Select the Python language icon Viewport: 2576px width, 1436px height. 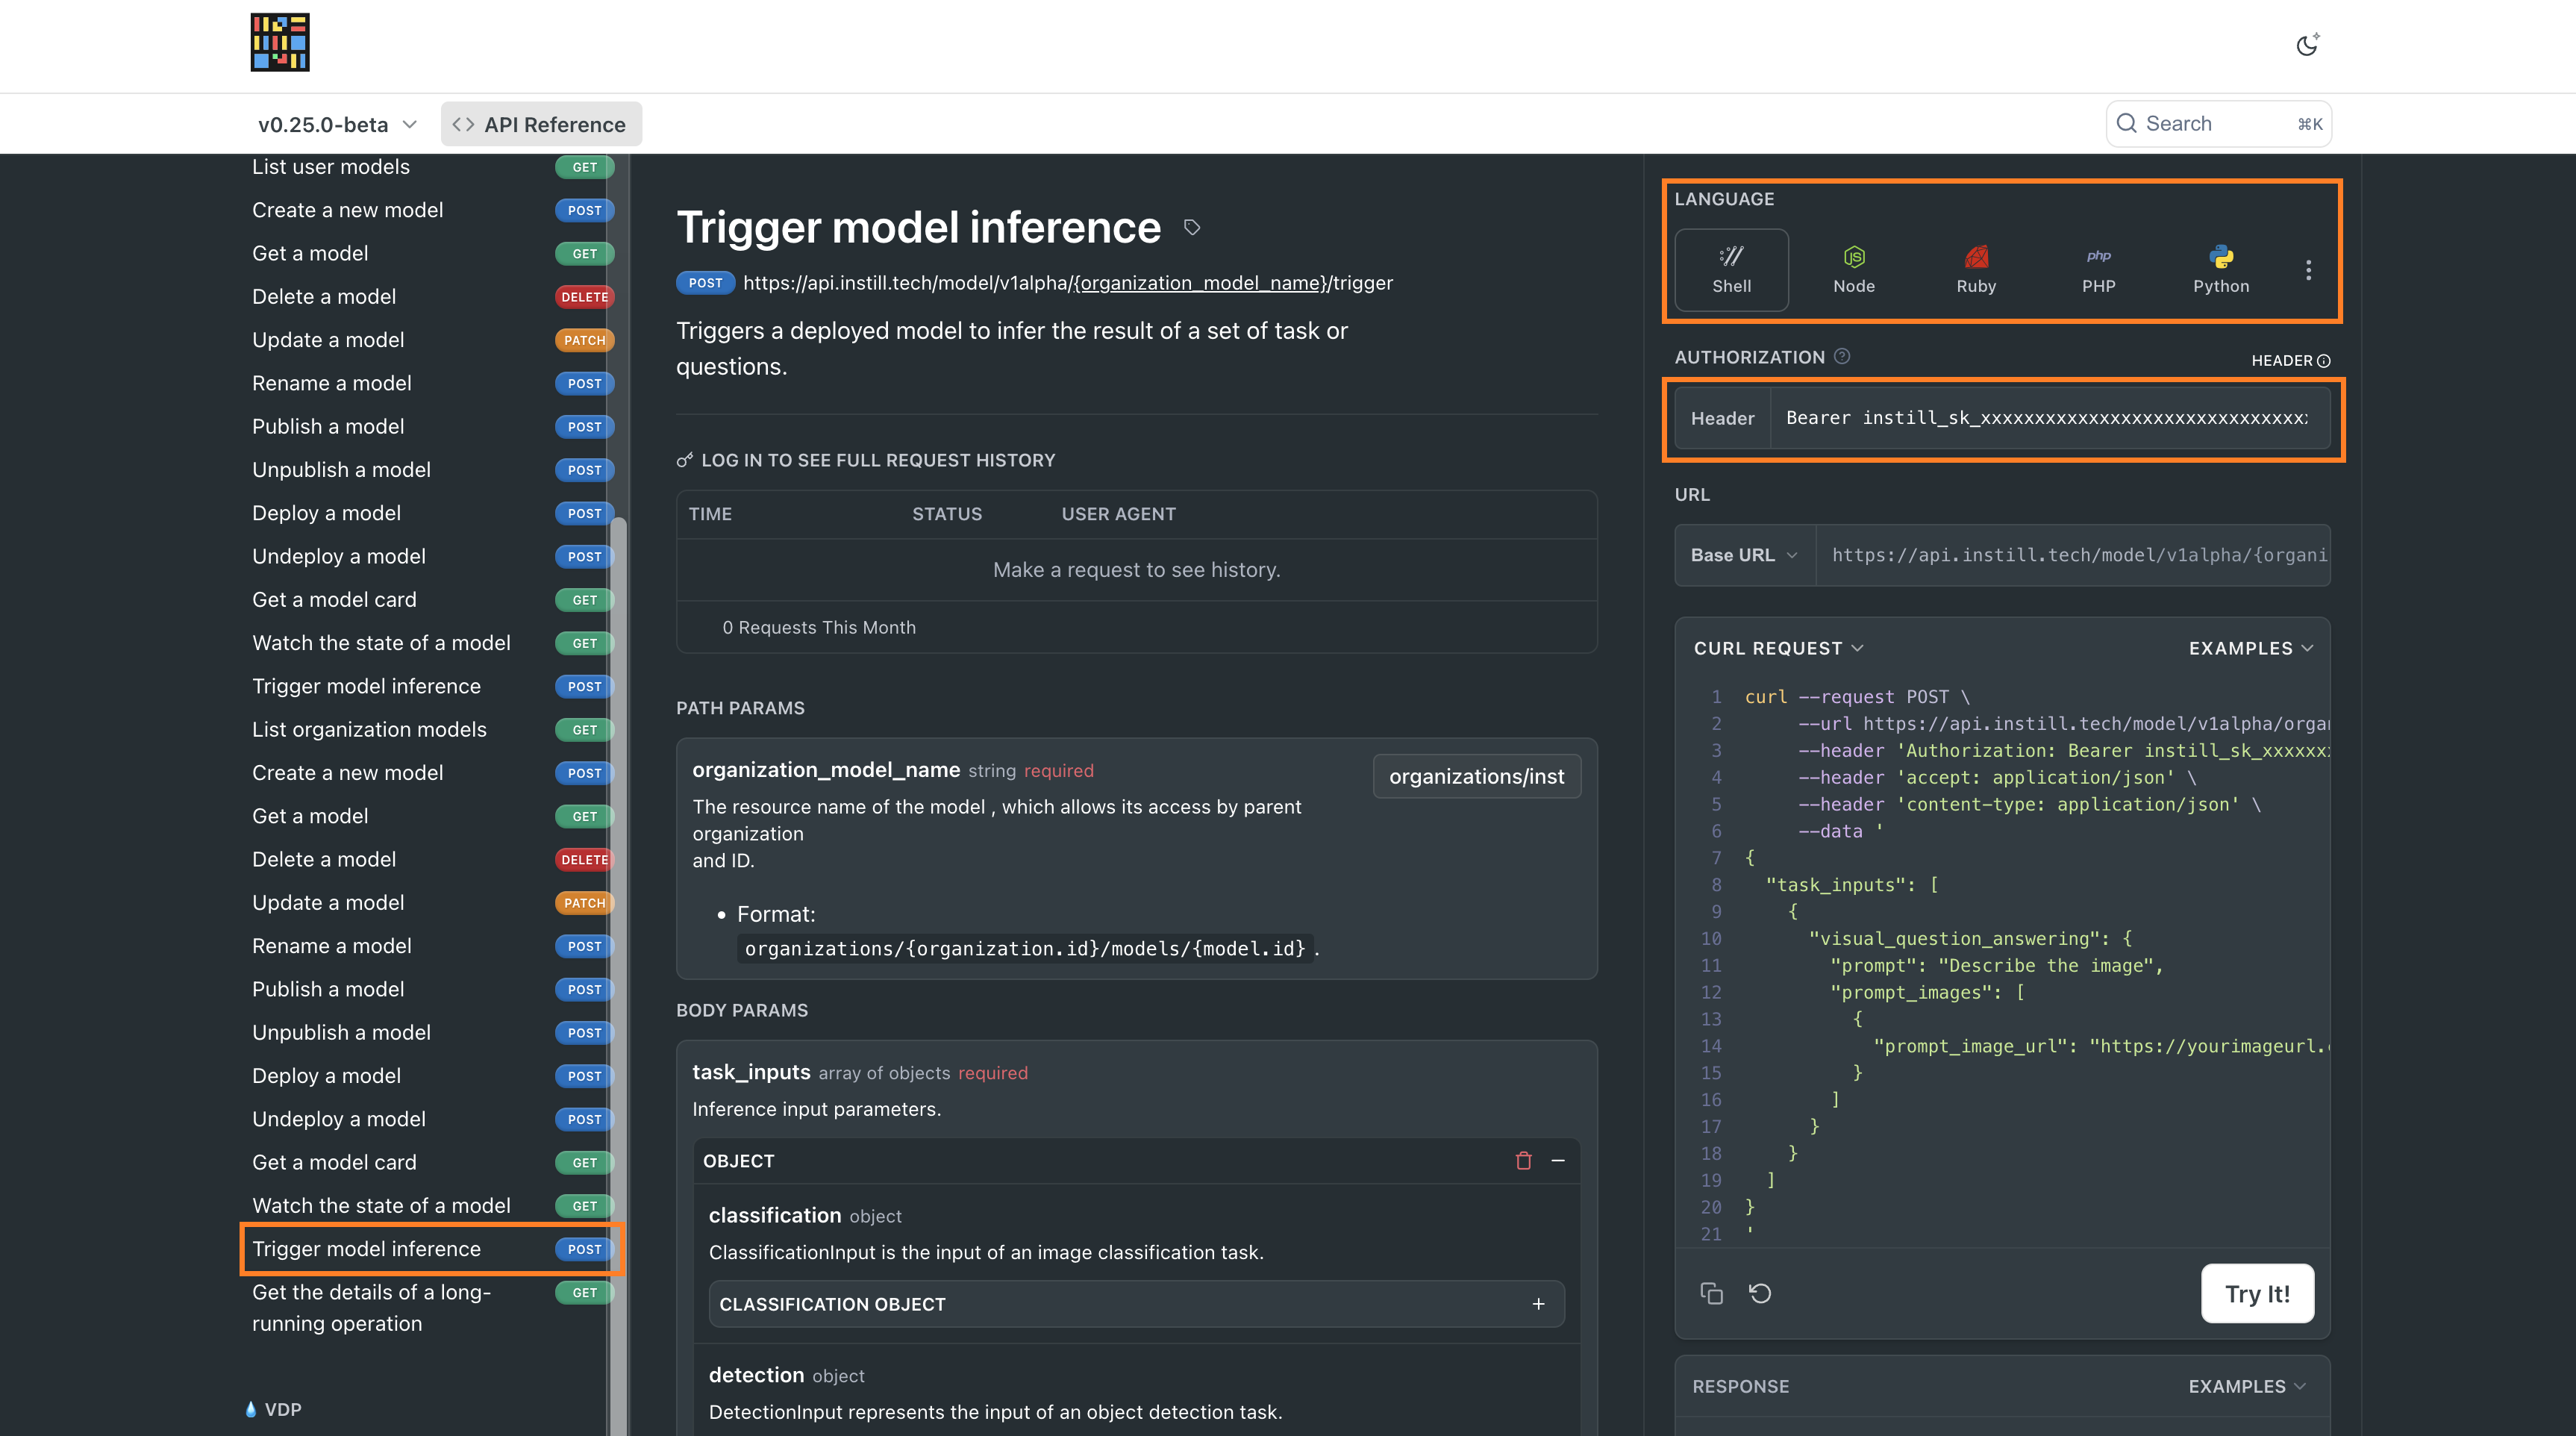[x=2220, y=269]
